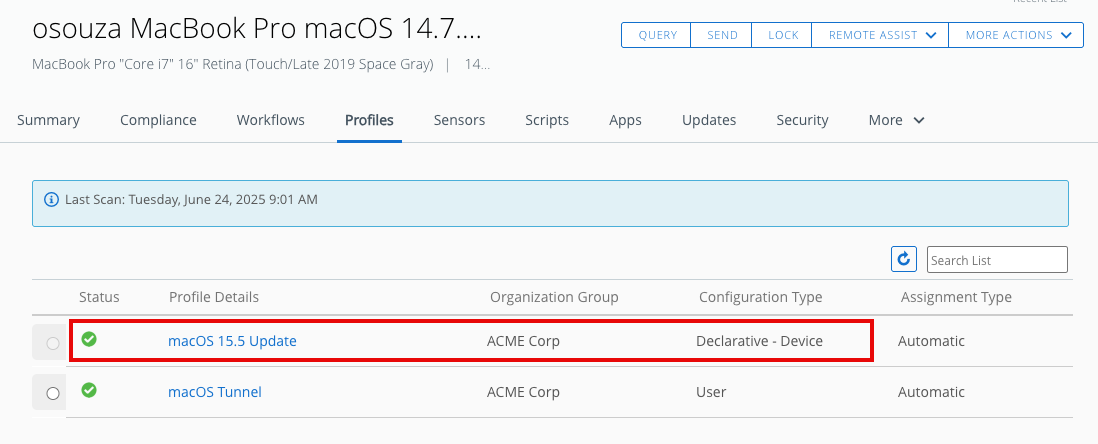Expand the Remote Assist dropdown

(882, 35)
